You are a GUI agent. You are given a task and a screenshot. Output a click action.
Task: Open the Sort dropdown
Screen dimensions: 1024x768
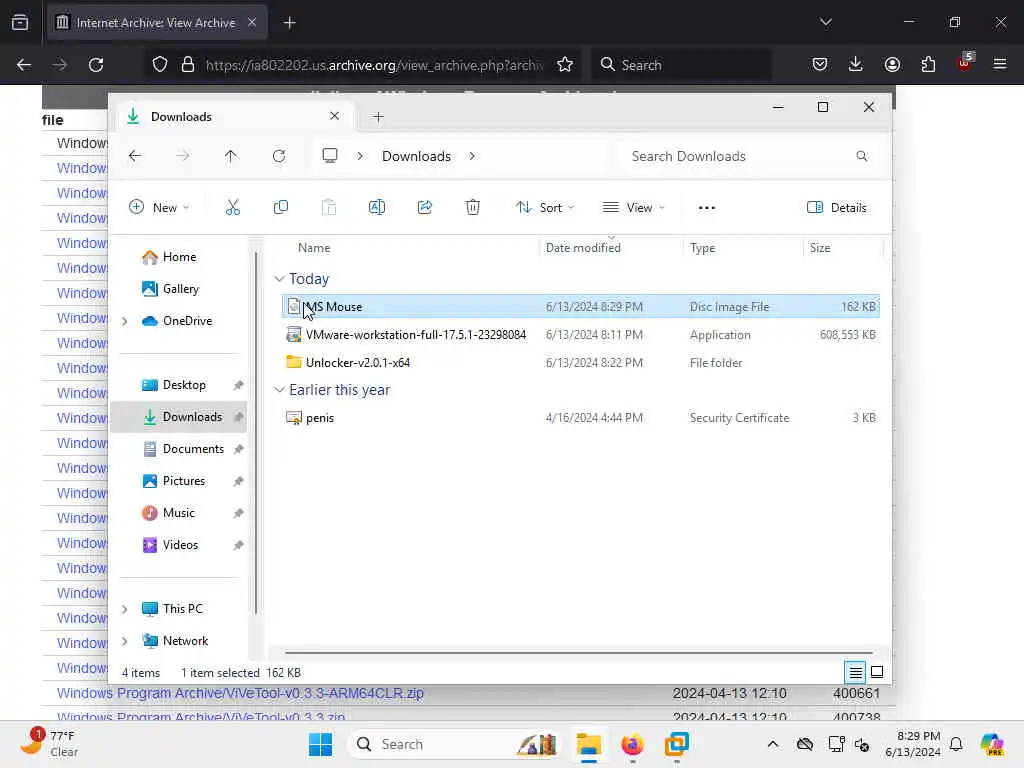coord(545,208)
